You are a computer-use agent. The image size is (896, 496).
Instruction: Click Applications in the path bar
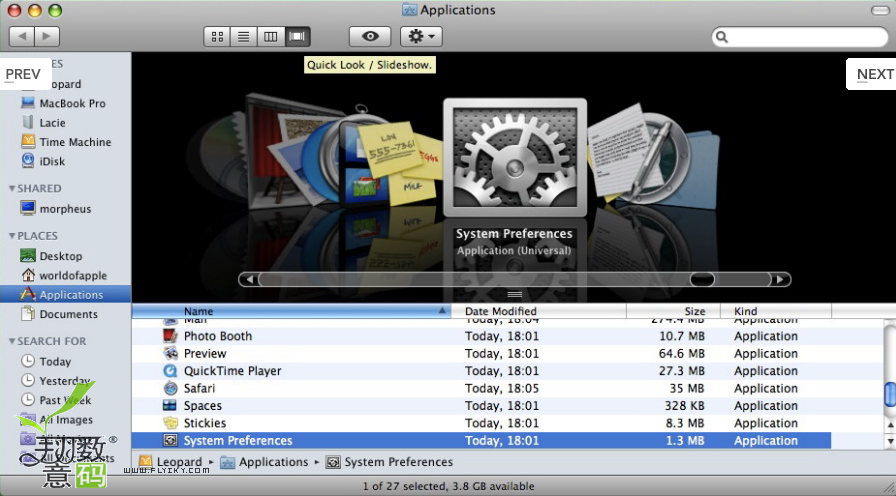(x=264, y=462)
